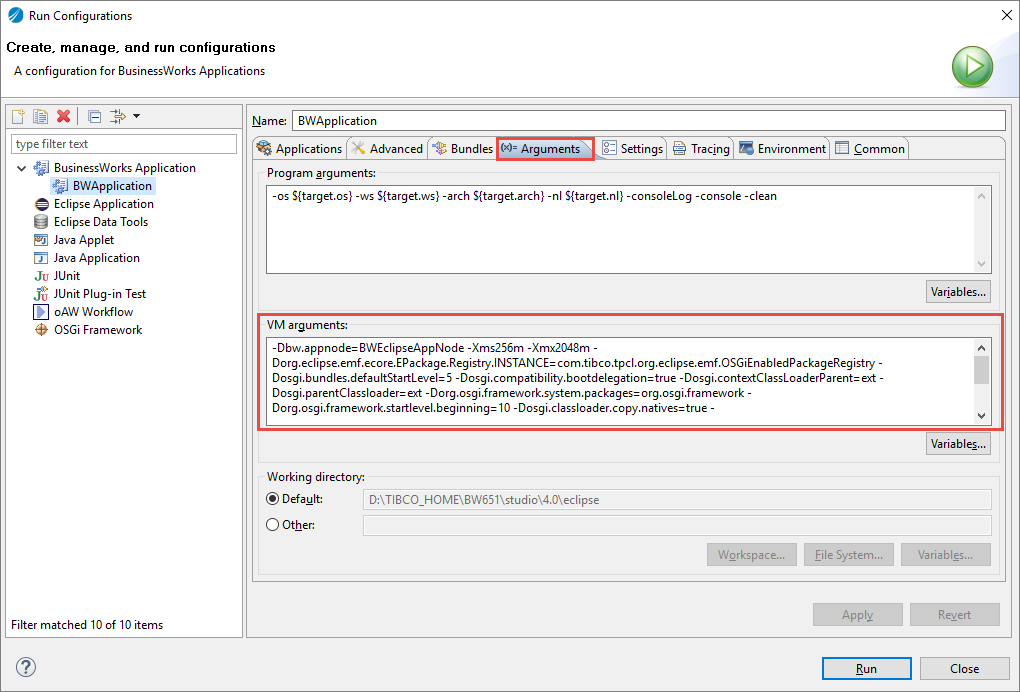Switch to the Settings tab
This screenshot has width=1020, height=692.
coord(632,149)
